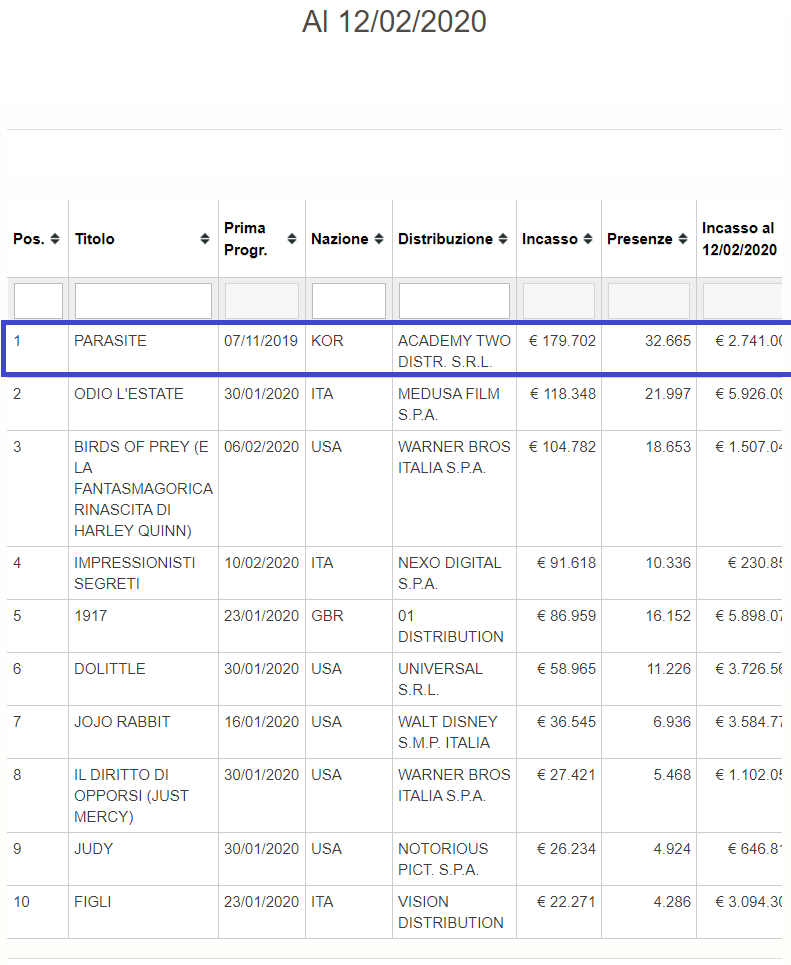Sort by Presenze column arrows

tap(683, 239)
